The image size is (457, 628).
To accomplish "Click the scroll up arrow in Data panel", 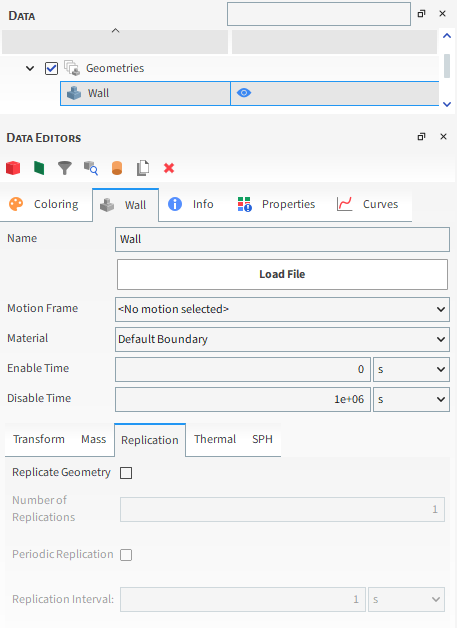I will coord(447,36).
